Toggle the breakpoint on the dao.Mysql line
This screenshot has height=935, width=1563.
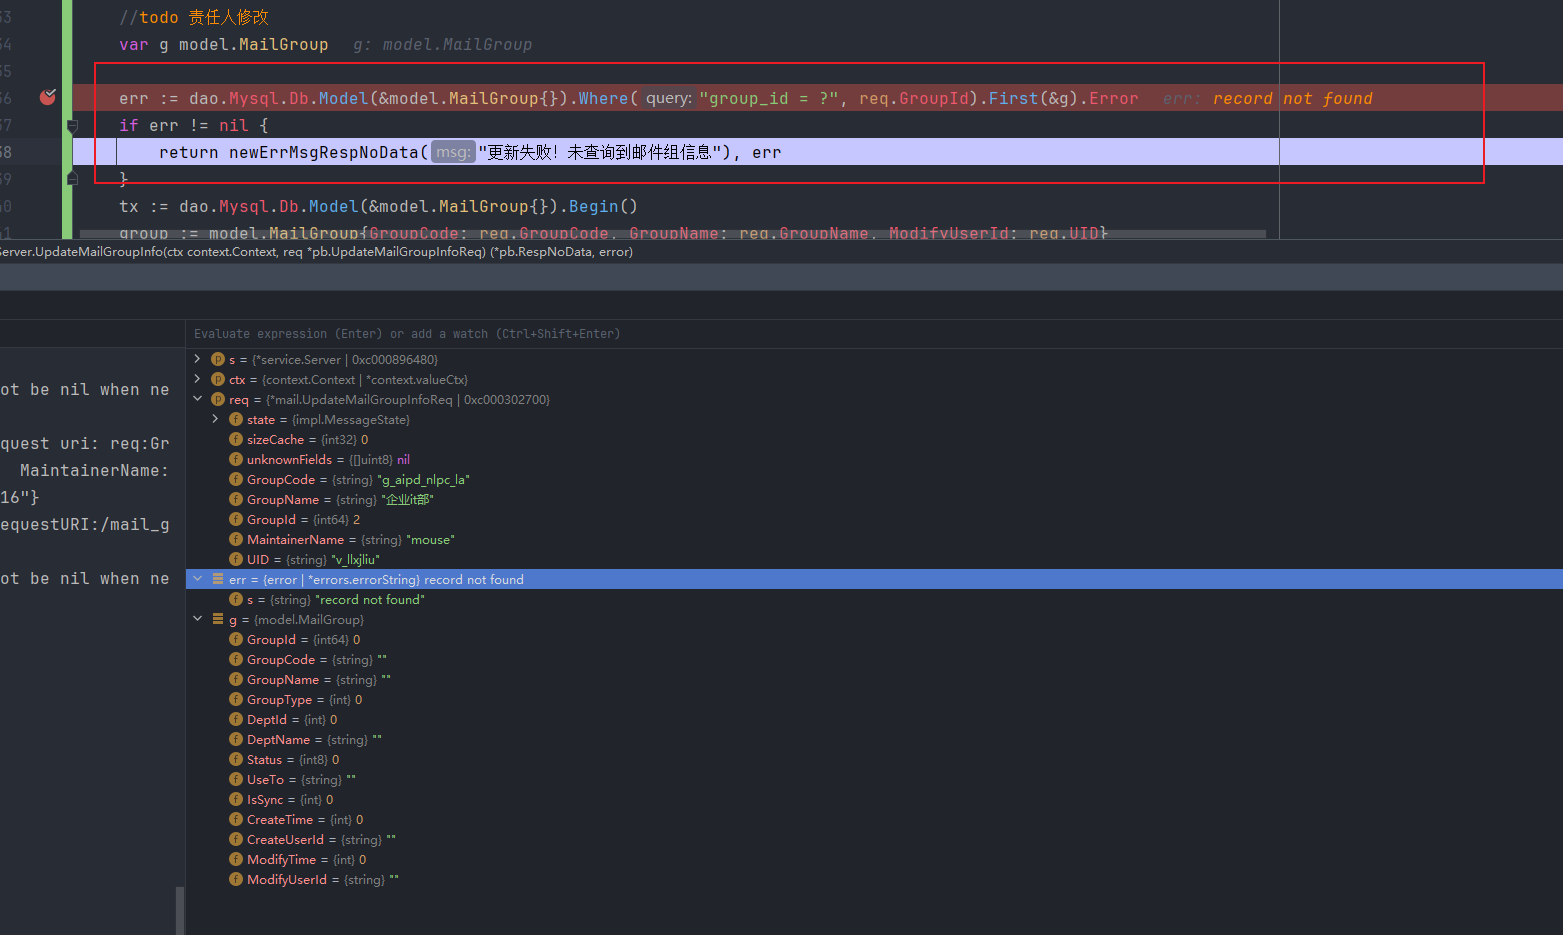pos(47,97)
